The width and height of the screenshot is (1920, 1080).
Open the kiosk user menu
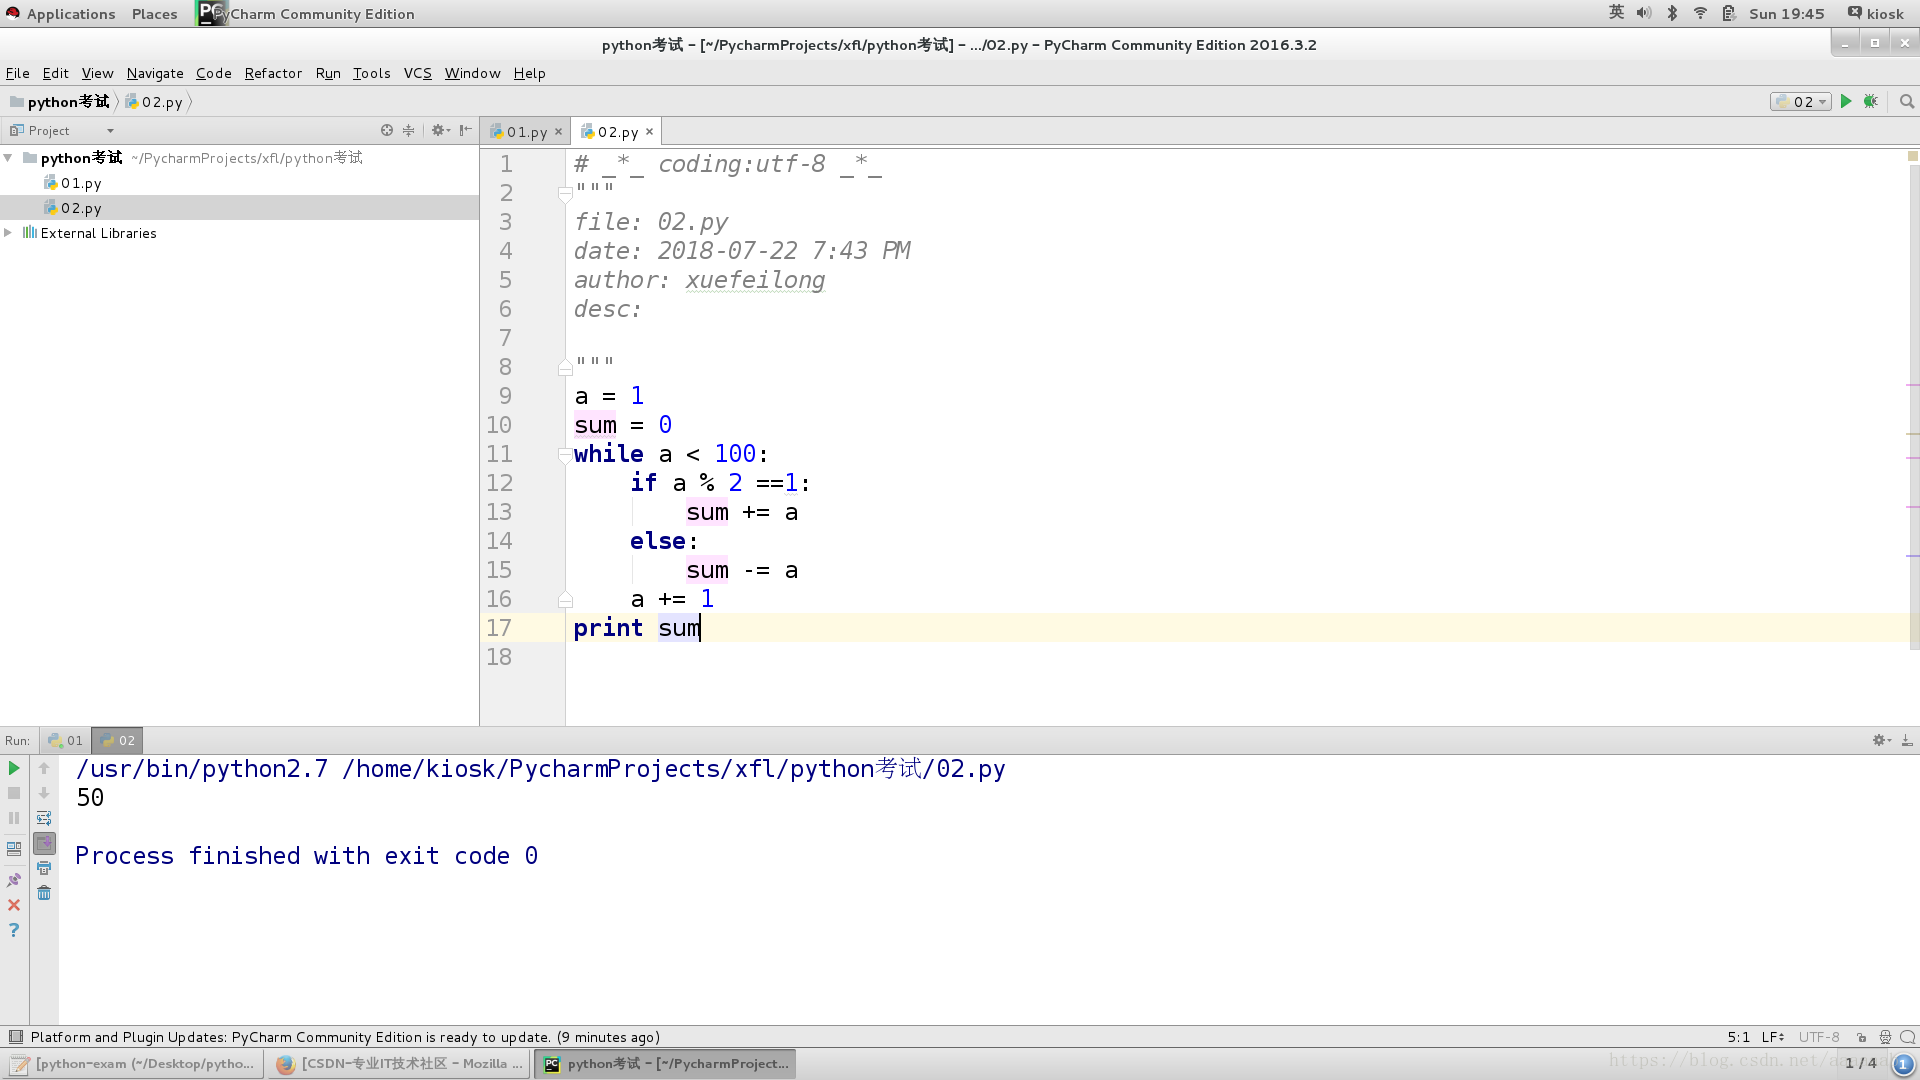point(1876,13)
